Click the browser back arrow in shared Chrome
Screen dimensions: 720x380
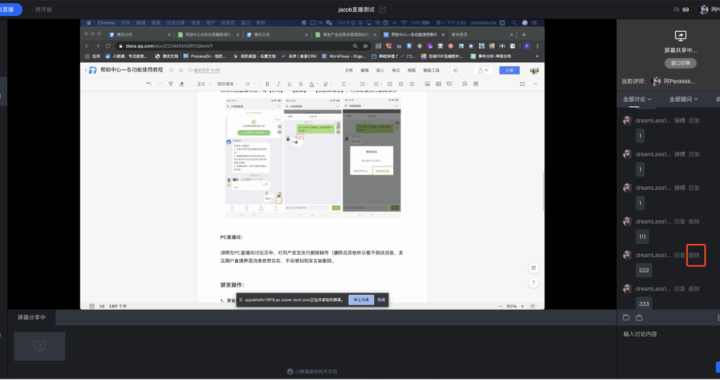click(x=87, y=46)
